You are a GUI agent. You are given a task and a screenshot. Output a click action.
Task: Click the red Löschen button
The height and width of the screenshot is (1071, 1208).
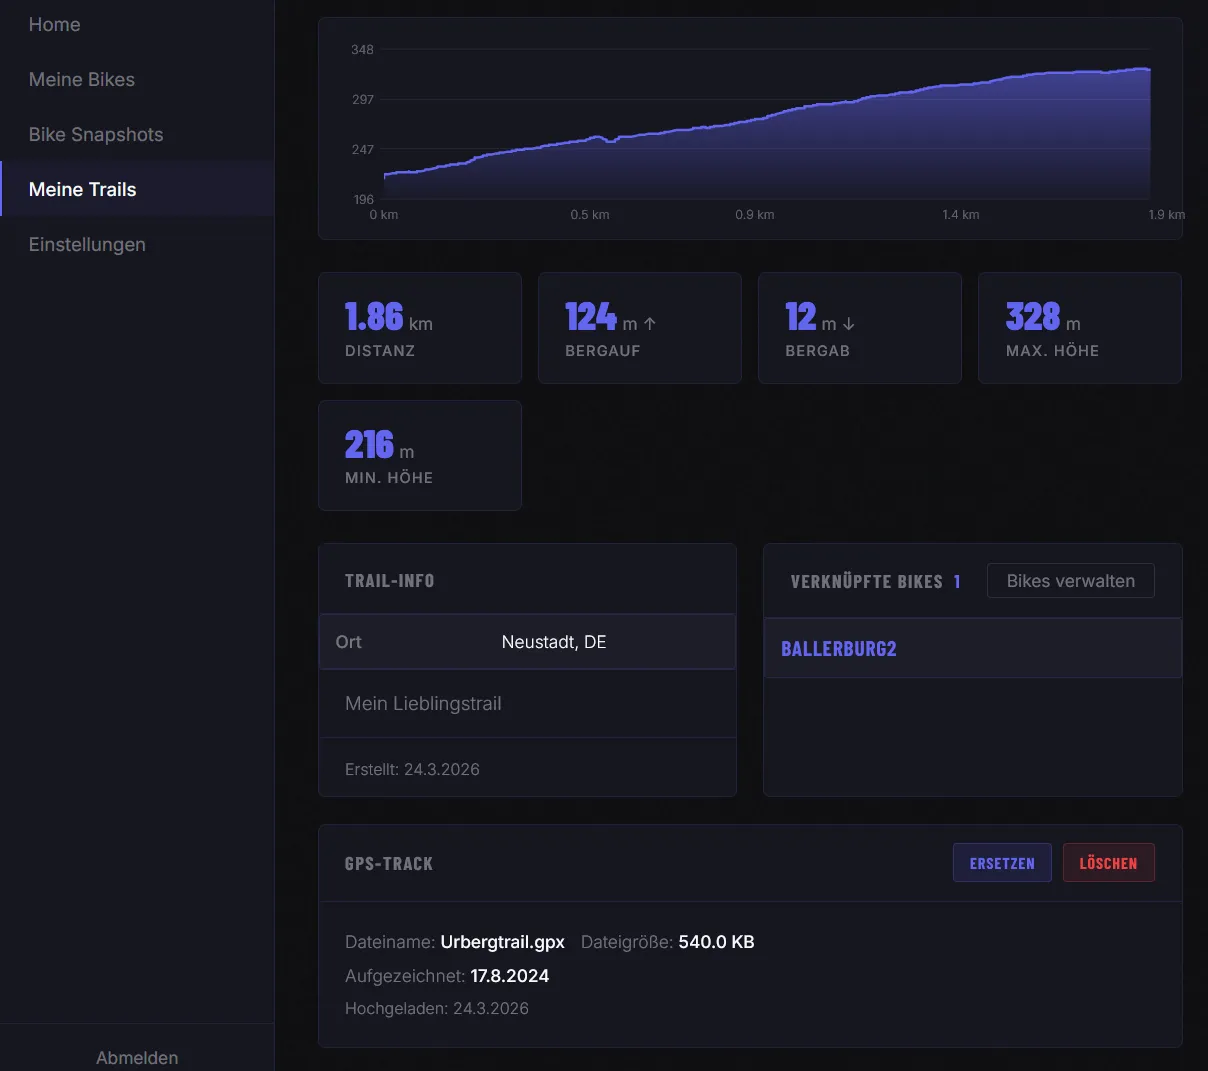(1108, 863)
